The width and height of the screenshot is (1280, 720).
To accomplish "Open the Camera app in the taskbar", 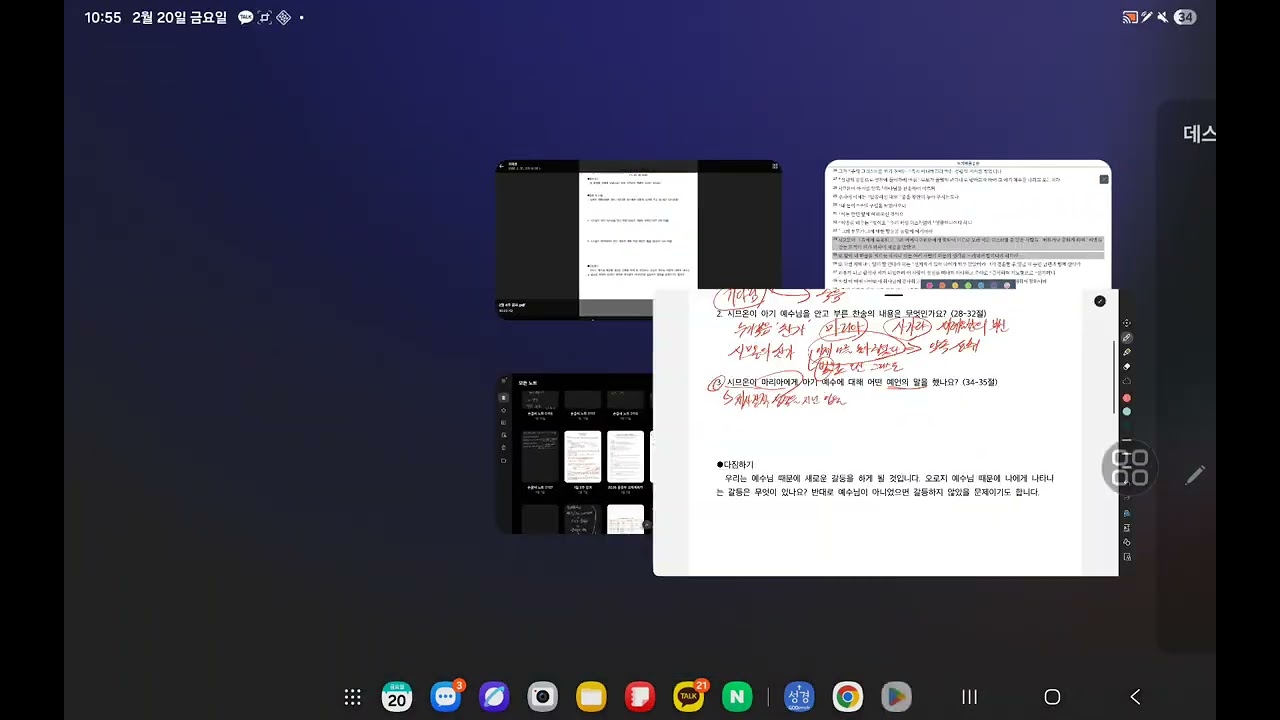I will (543, 697).
